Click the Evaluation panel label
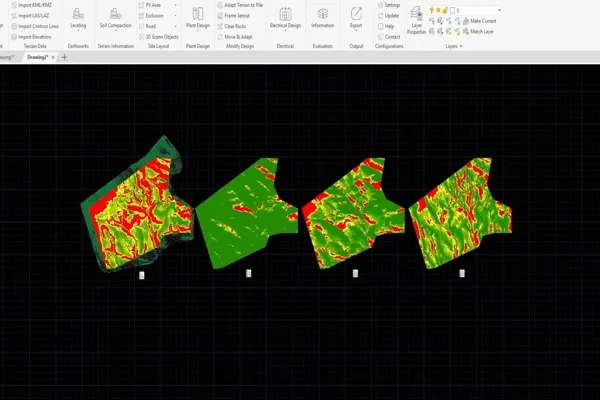Viewport: 600px width, 400px height. click(323, 46)
